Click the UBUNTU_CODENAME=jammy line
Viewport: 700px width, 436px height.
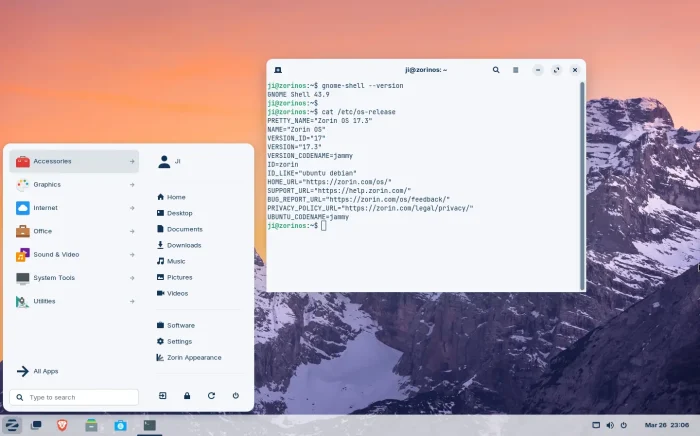click(x=308, y=217)
